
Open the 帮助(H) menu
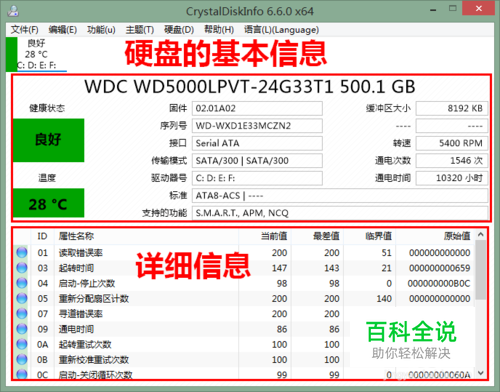[219, 30]
